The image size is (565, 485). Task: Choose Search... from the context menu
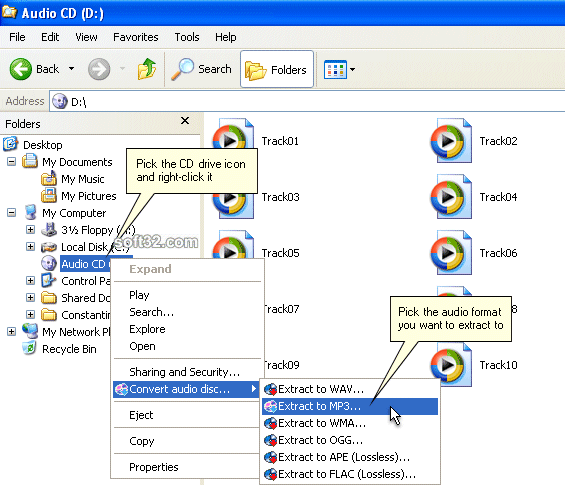[x=187, y=312]
